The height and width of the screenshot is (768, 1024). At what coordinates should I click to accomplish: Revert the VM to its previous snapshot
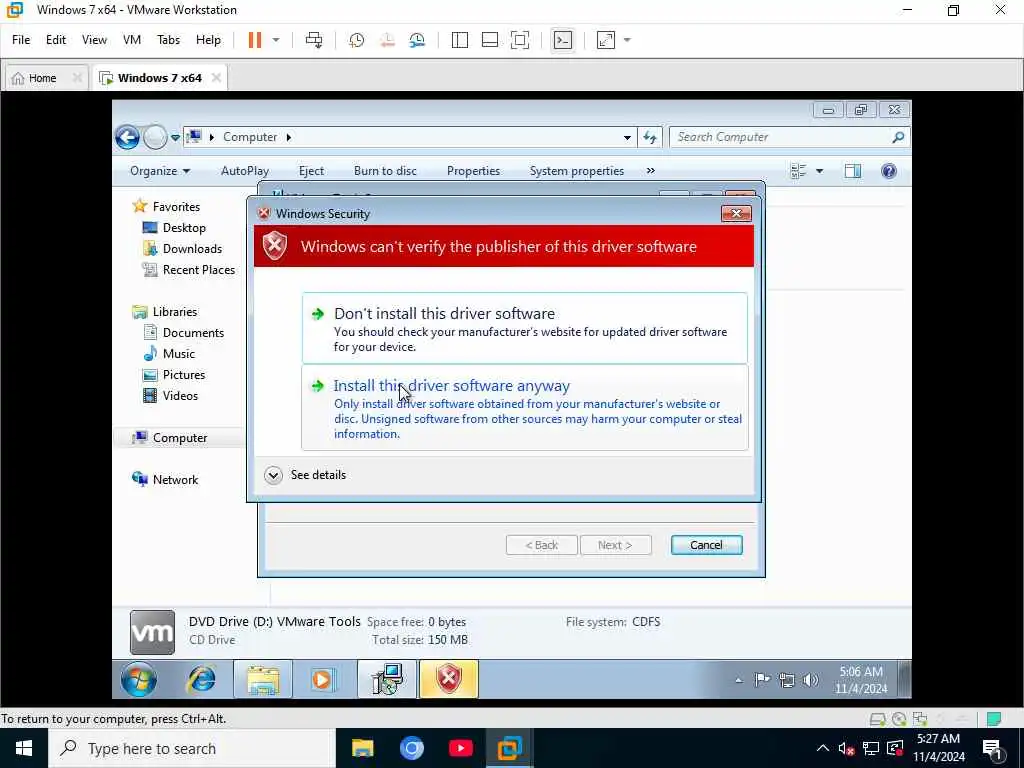pyautogui.click(x=387, y=40)
